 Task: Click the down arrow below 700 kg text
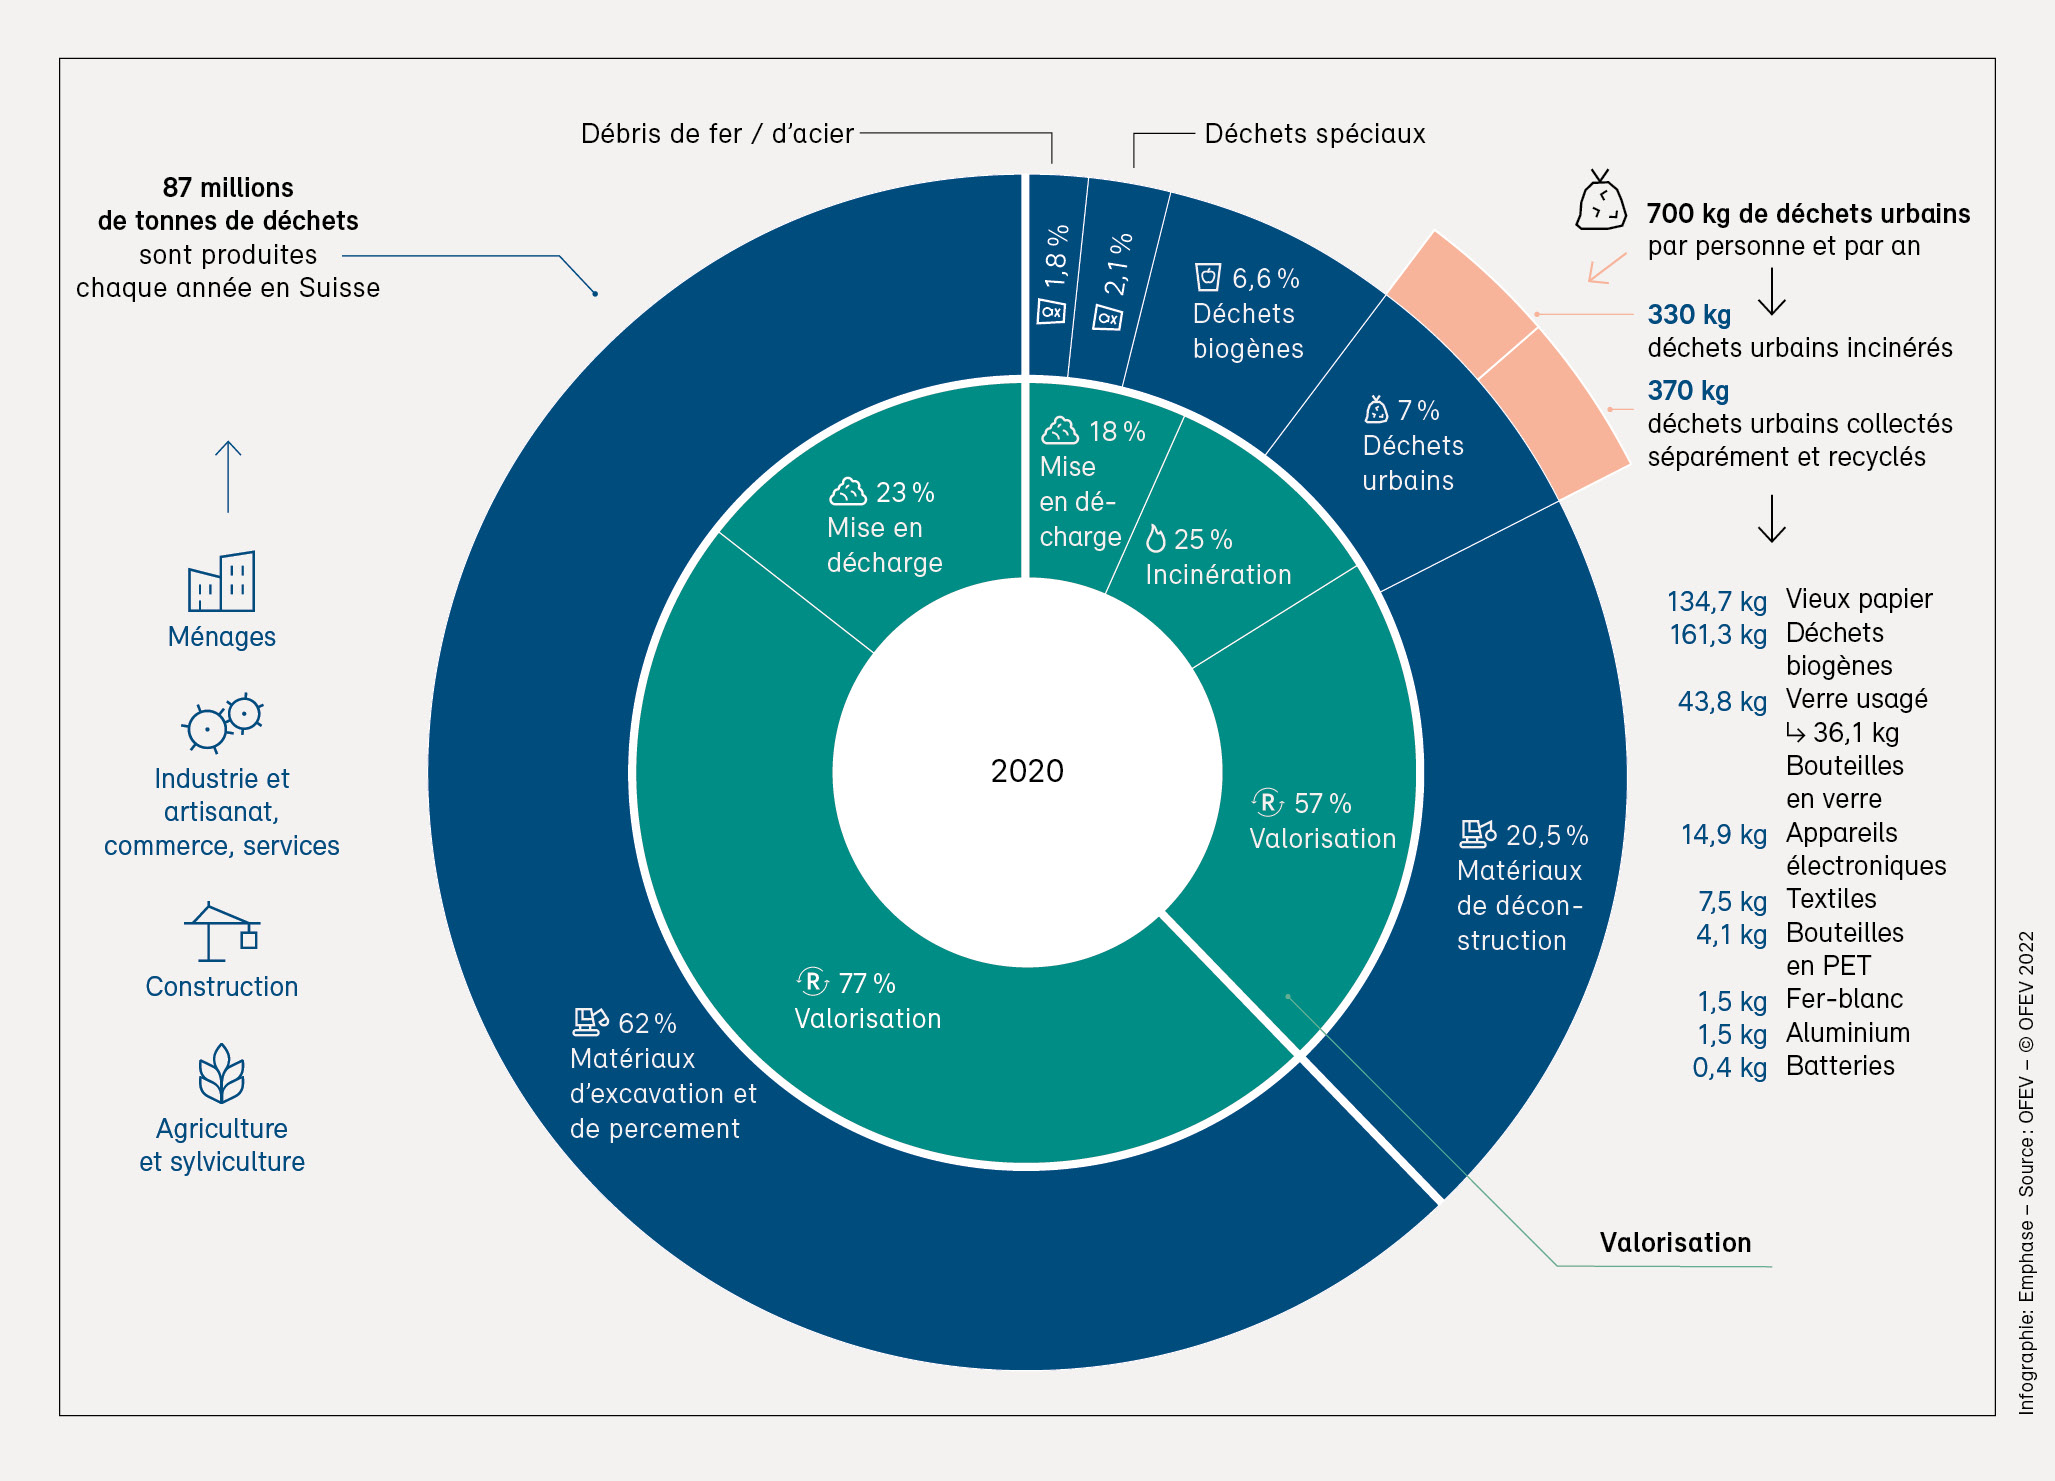pyautogui.click(x=1772, y=291)
